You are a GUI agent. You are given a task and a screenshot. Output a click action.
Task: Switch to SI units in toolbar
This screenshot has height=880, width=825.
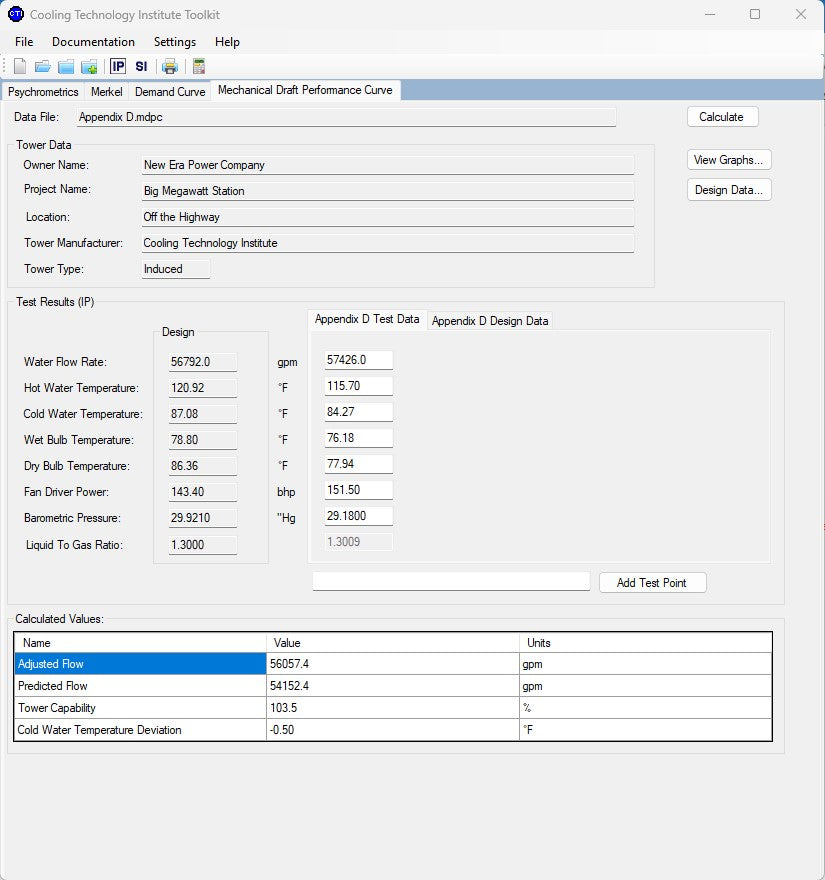point(141,67)
